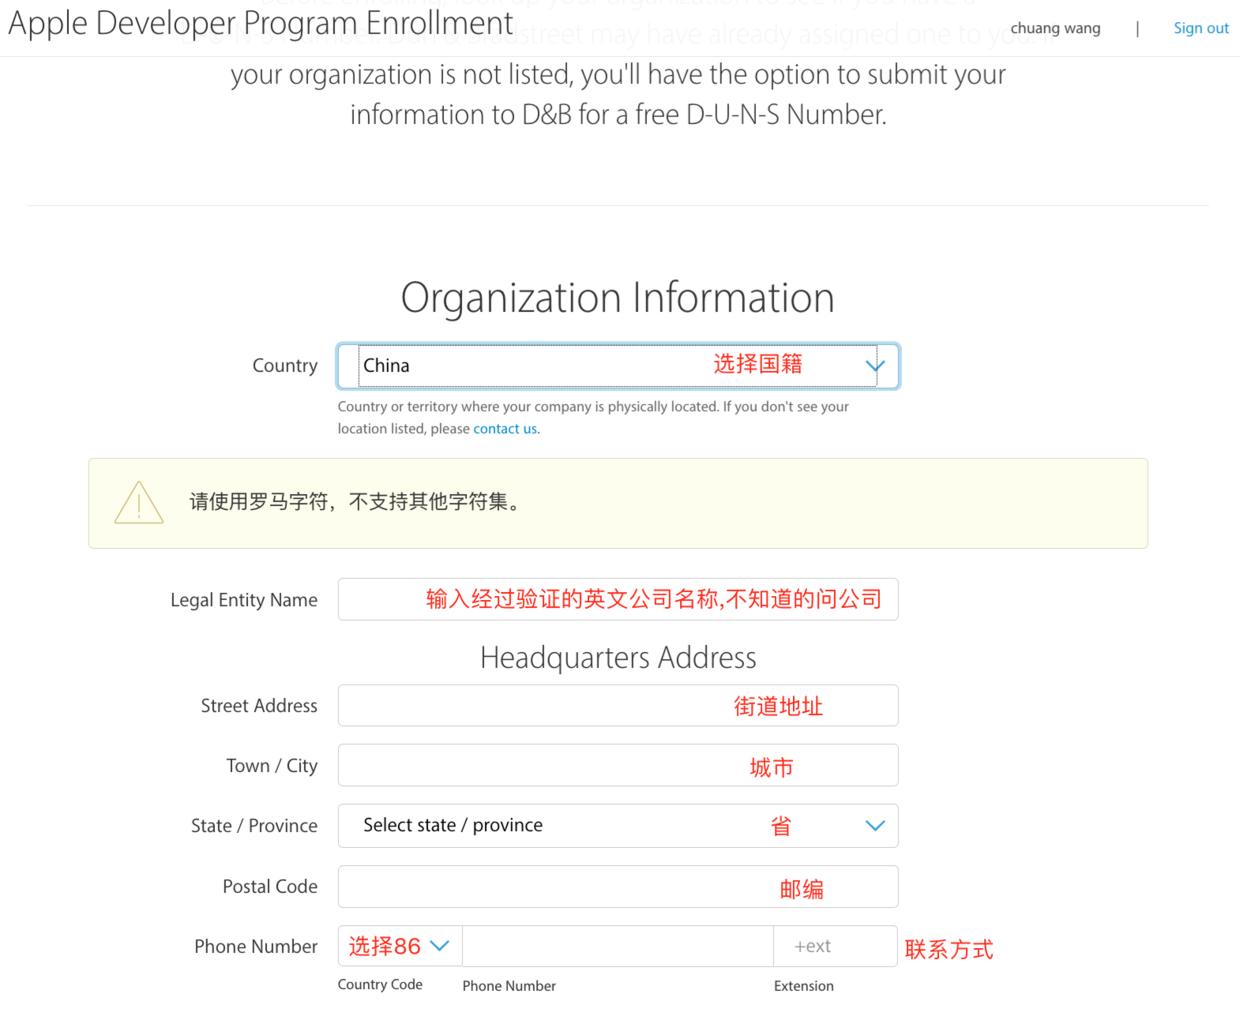Open the phone Country Code dropdown
This screenshot has width=1240, height=1020.
click(400, 946)
